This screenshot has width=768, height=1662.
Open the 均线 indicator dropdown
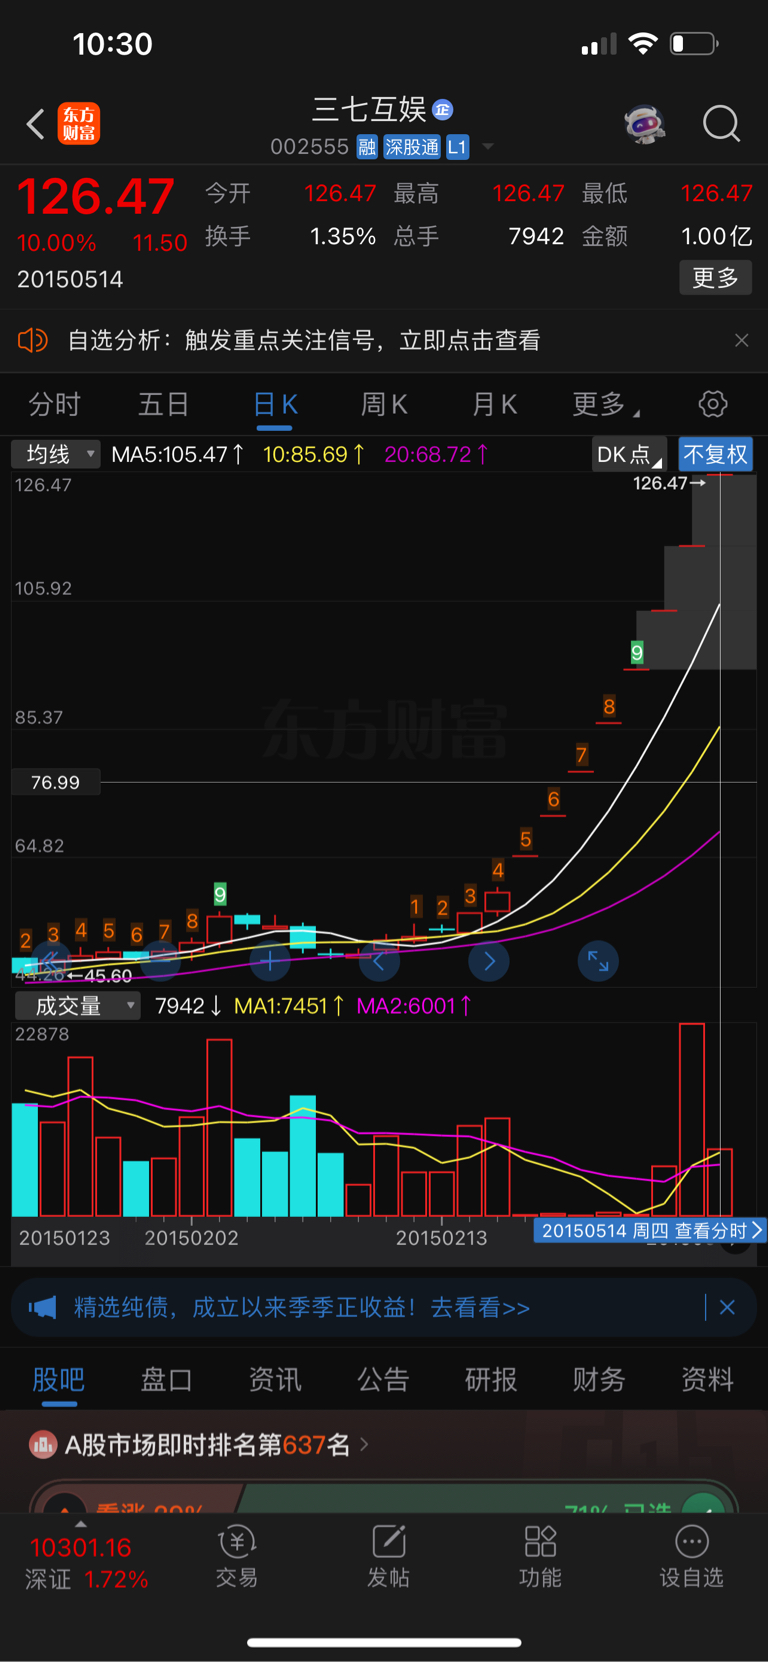pyautogui.click(x=56, y=455)
